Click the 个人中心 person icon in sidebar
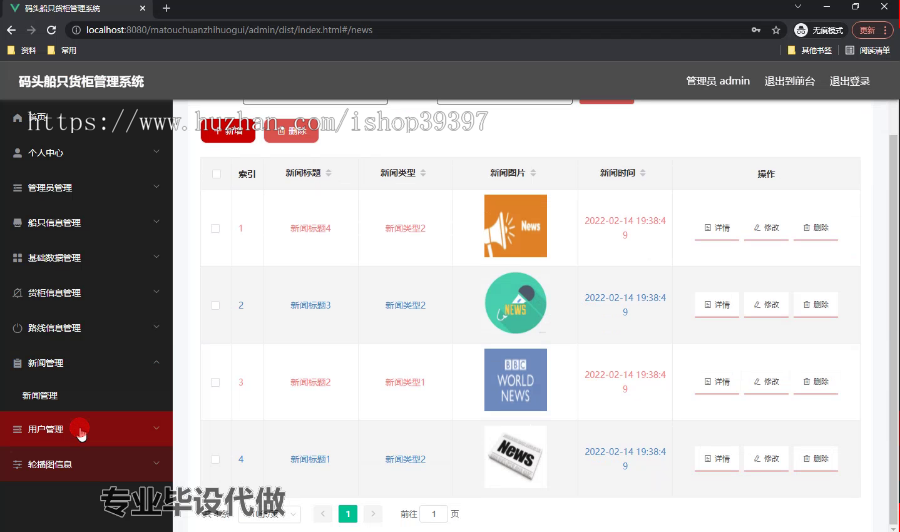Viewport: 900px width, 532px height. pos(17,153)
